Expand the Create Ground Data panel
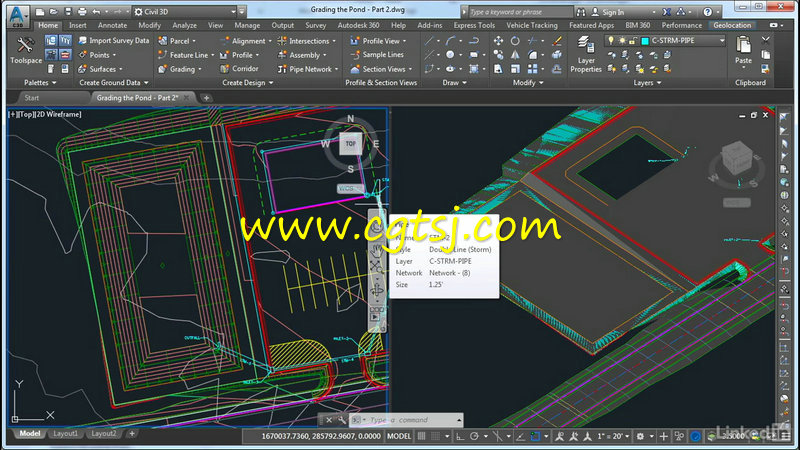This screenshot has width=800, height=450. 113,82
